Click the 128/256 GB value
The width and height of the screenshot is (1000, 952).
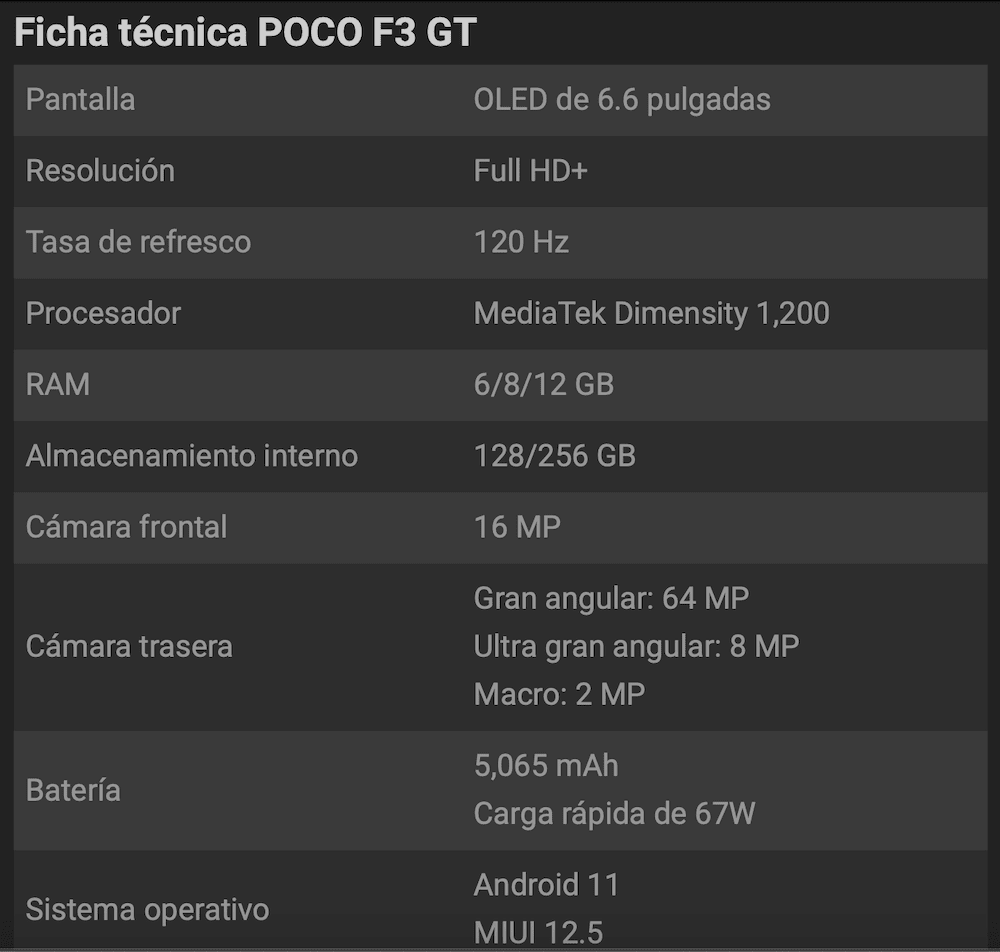pos(554,456)
